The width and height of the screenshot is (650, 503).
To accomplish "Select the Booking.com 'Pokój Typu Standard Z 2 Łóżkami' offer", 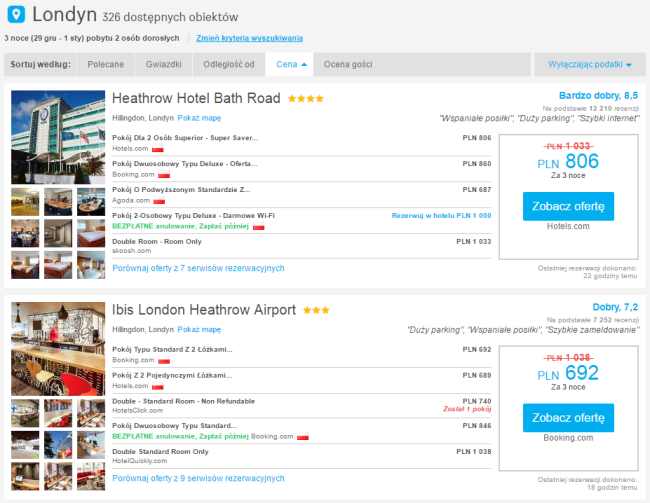I will tap(301, 355).
